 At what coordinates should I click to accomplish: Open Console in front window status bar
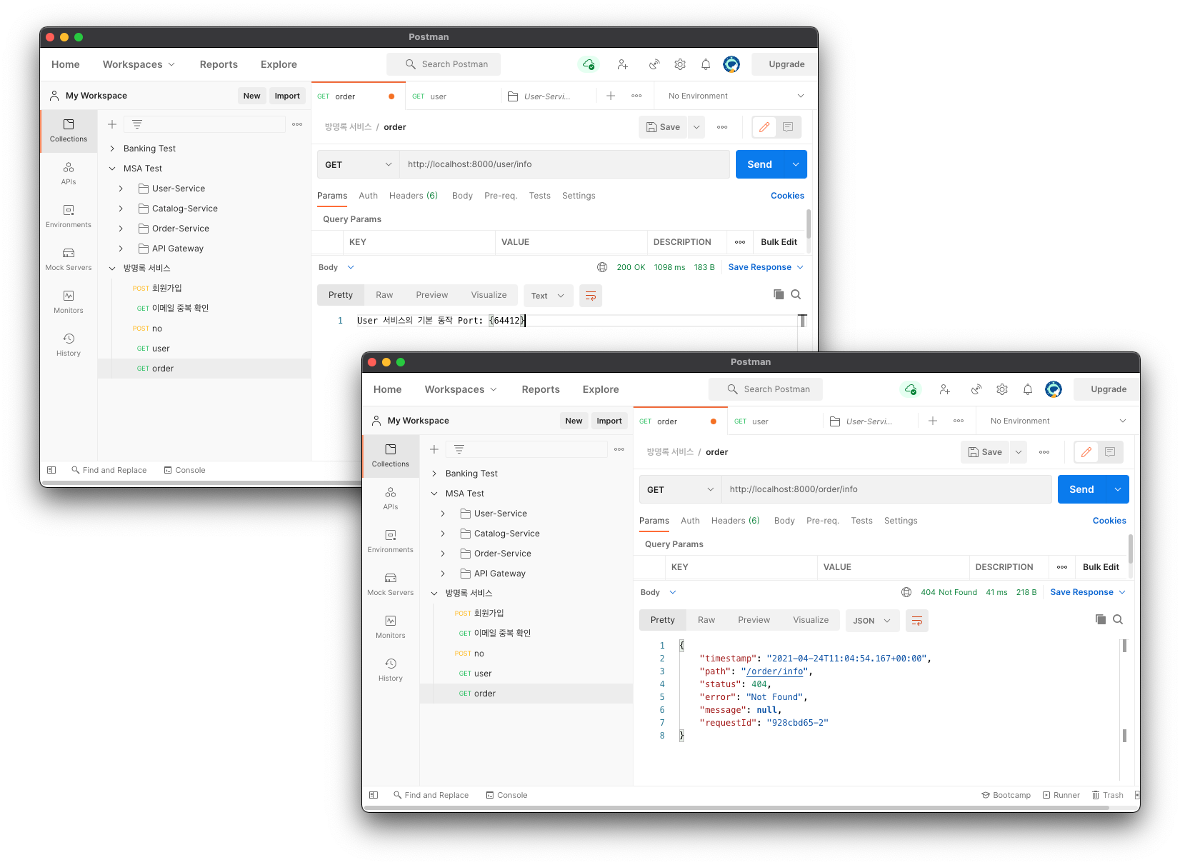[x=506, y=795]
